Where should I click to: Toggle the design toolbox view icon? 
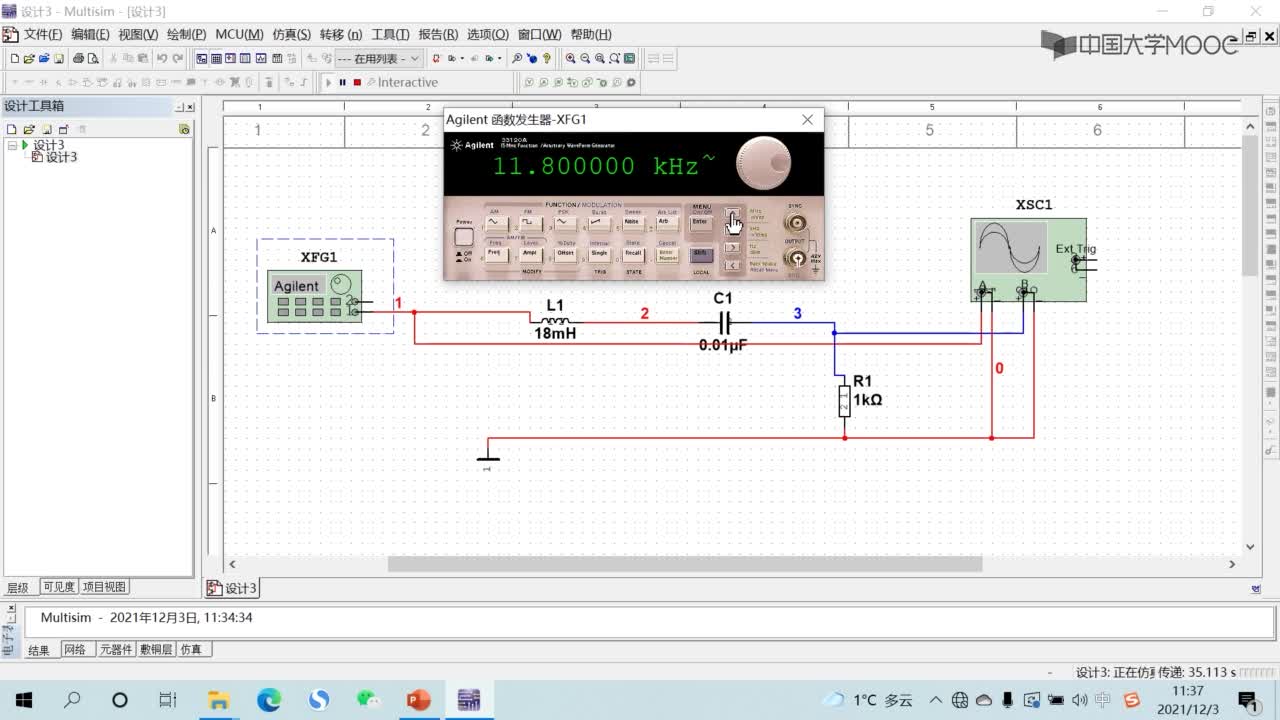coord(202,59)
